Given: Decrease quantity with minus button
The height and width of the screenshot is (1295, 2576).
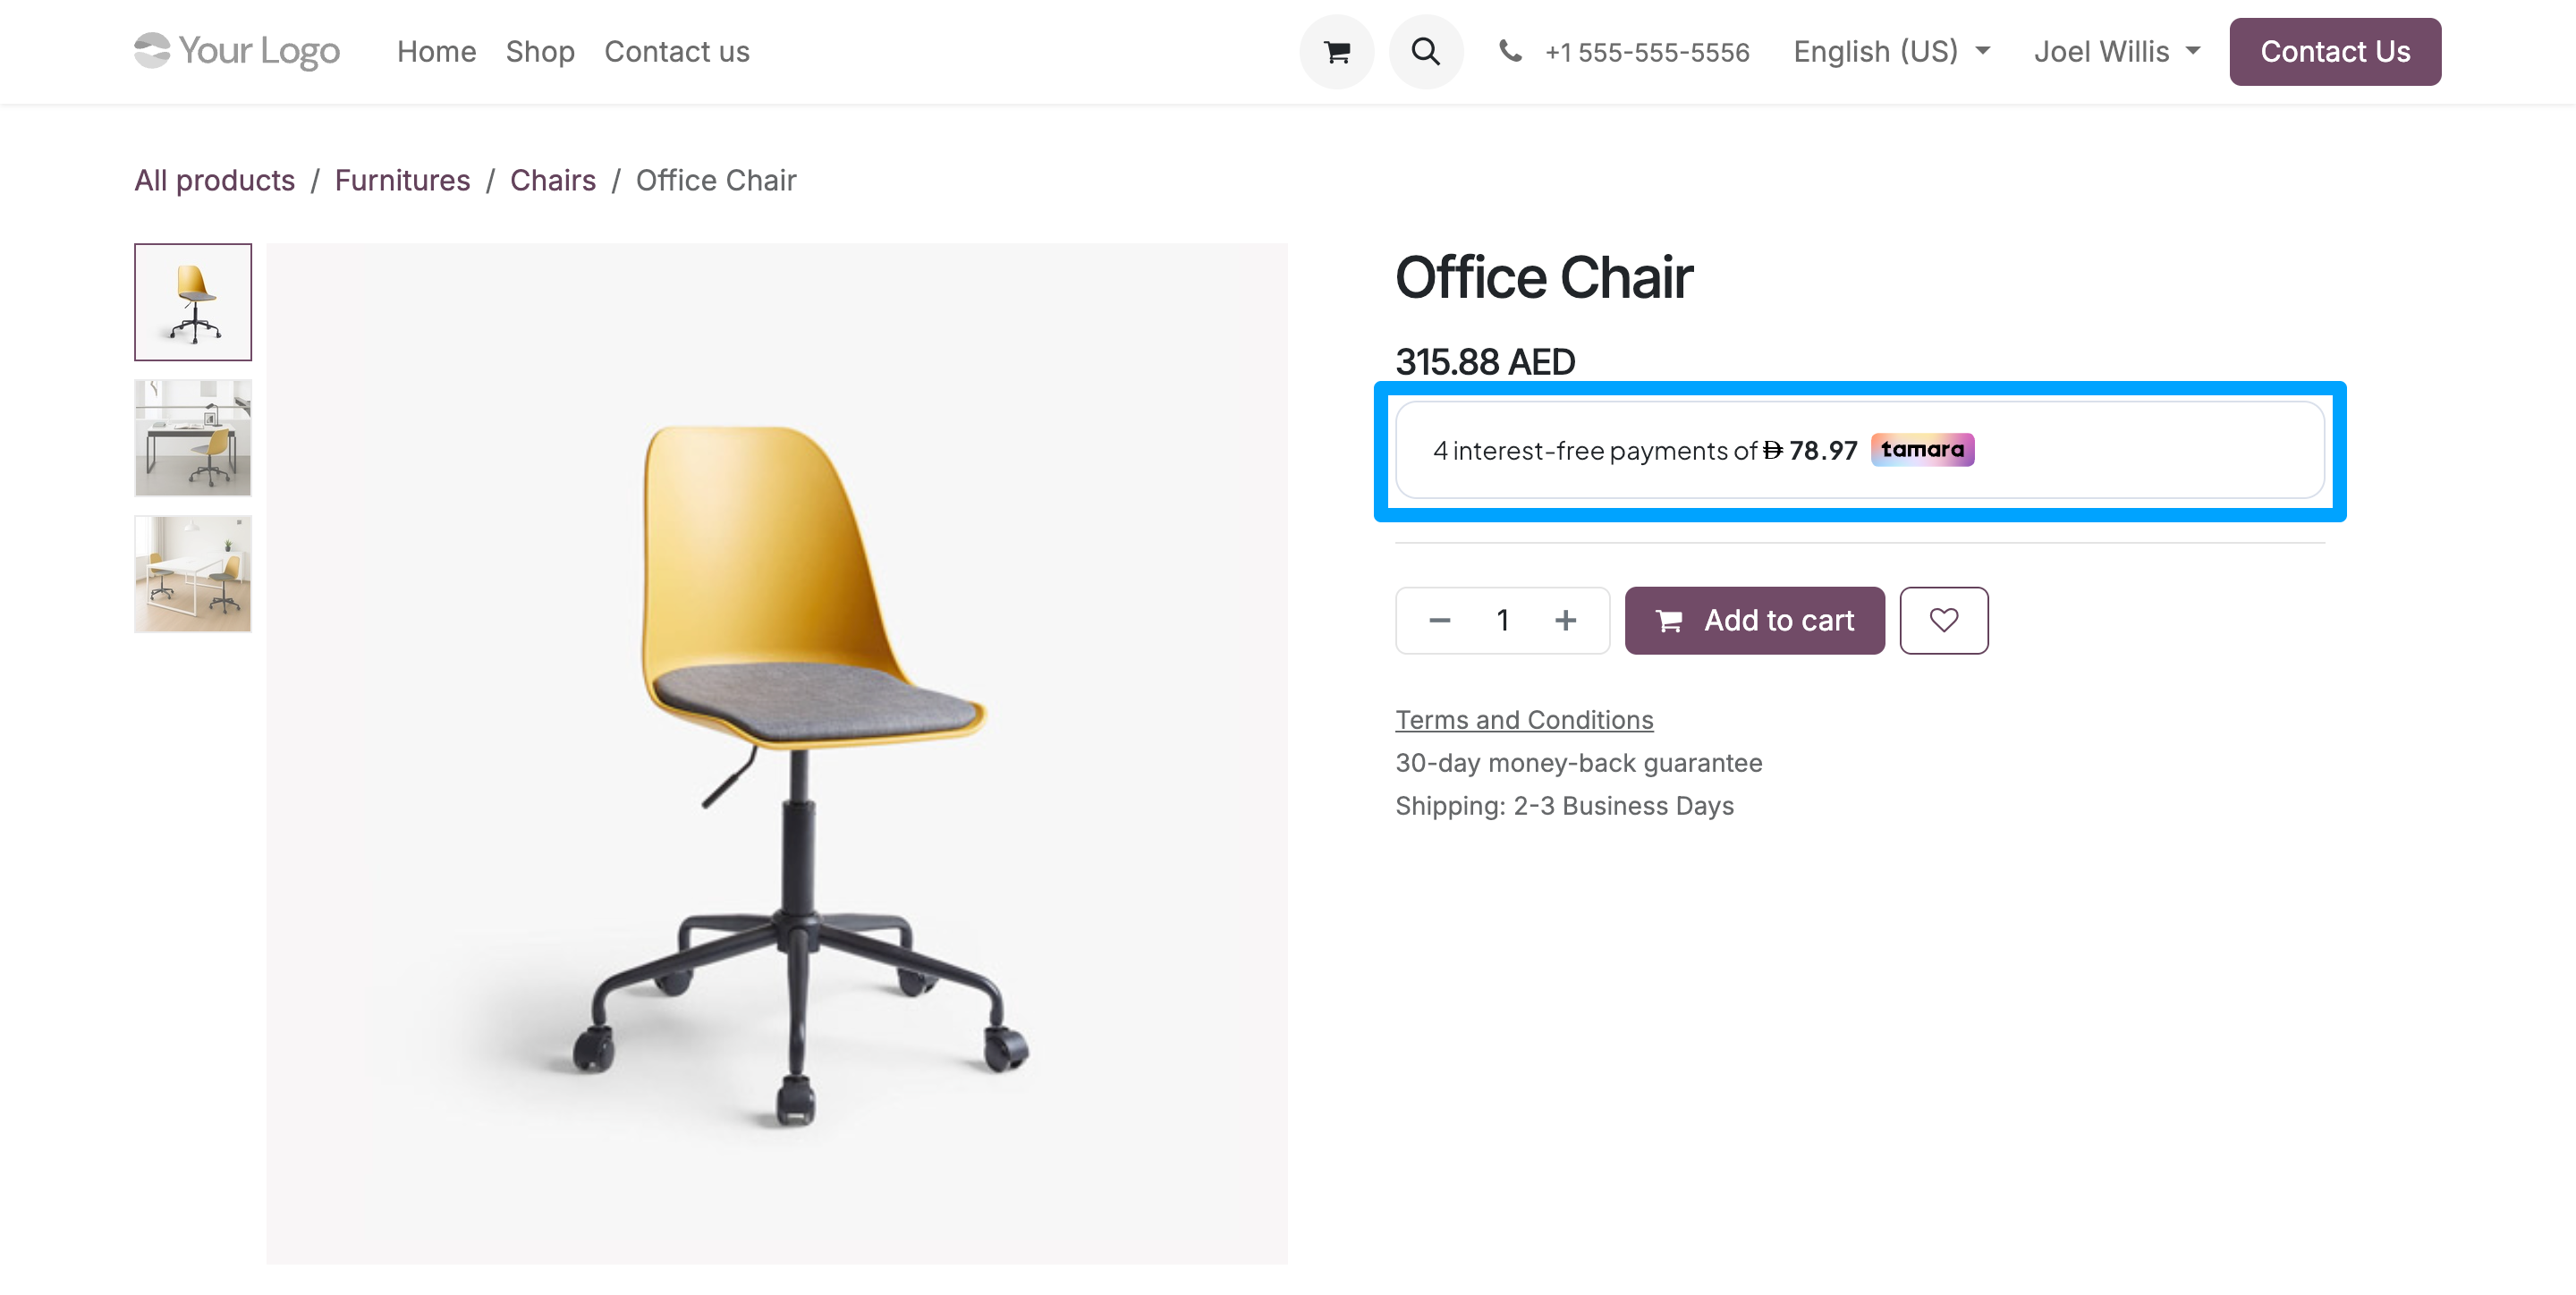Looking at the screenshot, I should [1439, 620].
